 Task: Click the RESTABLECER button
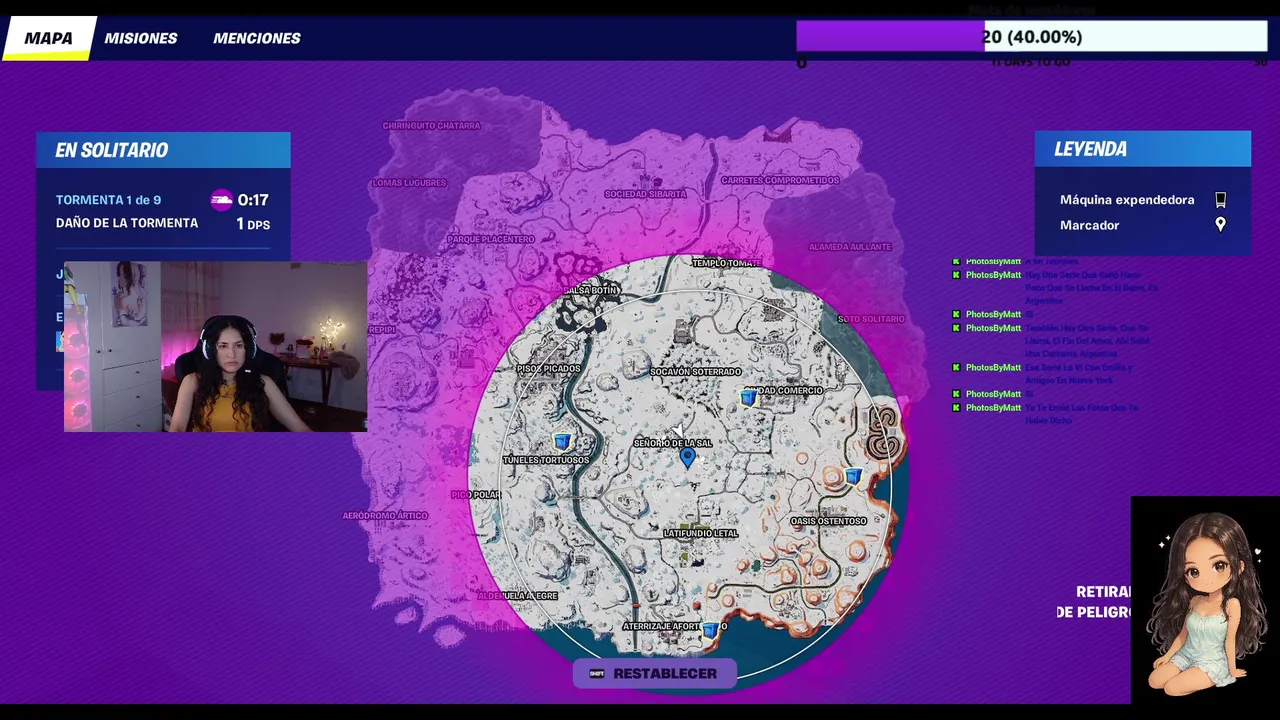[654, 673]
